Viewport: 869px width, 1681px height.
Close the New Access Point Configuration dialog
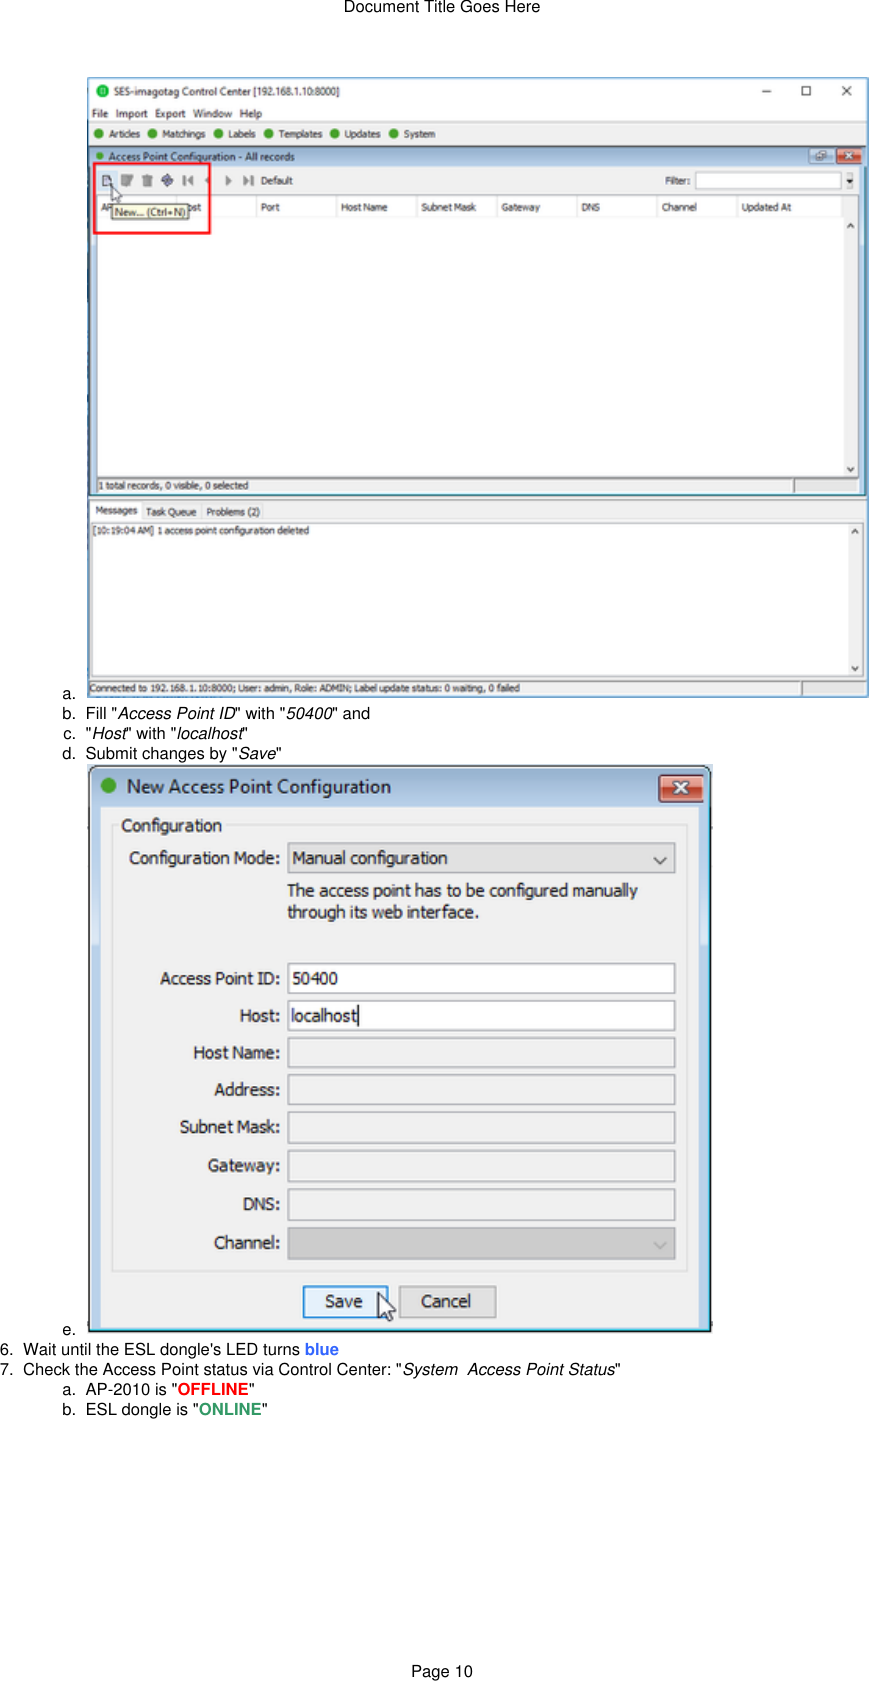(x=681, y=788)
